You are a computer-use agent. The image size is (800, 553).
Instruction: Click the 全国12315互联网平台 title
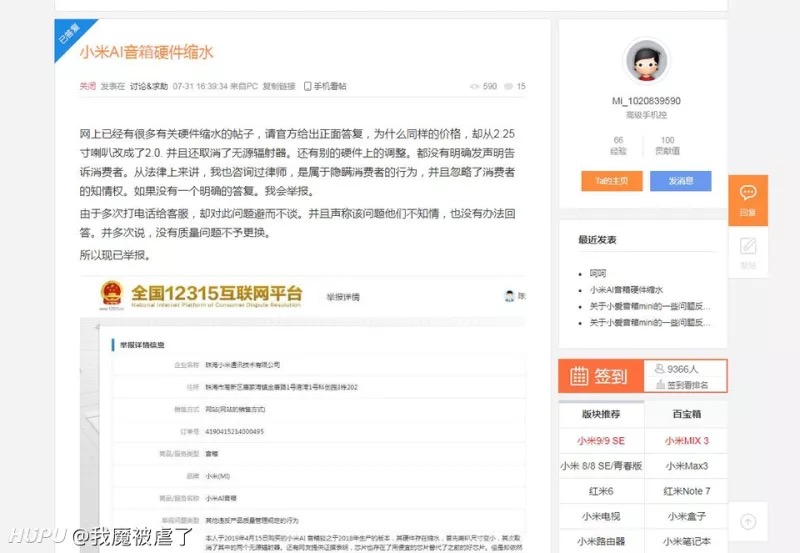216,293
